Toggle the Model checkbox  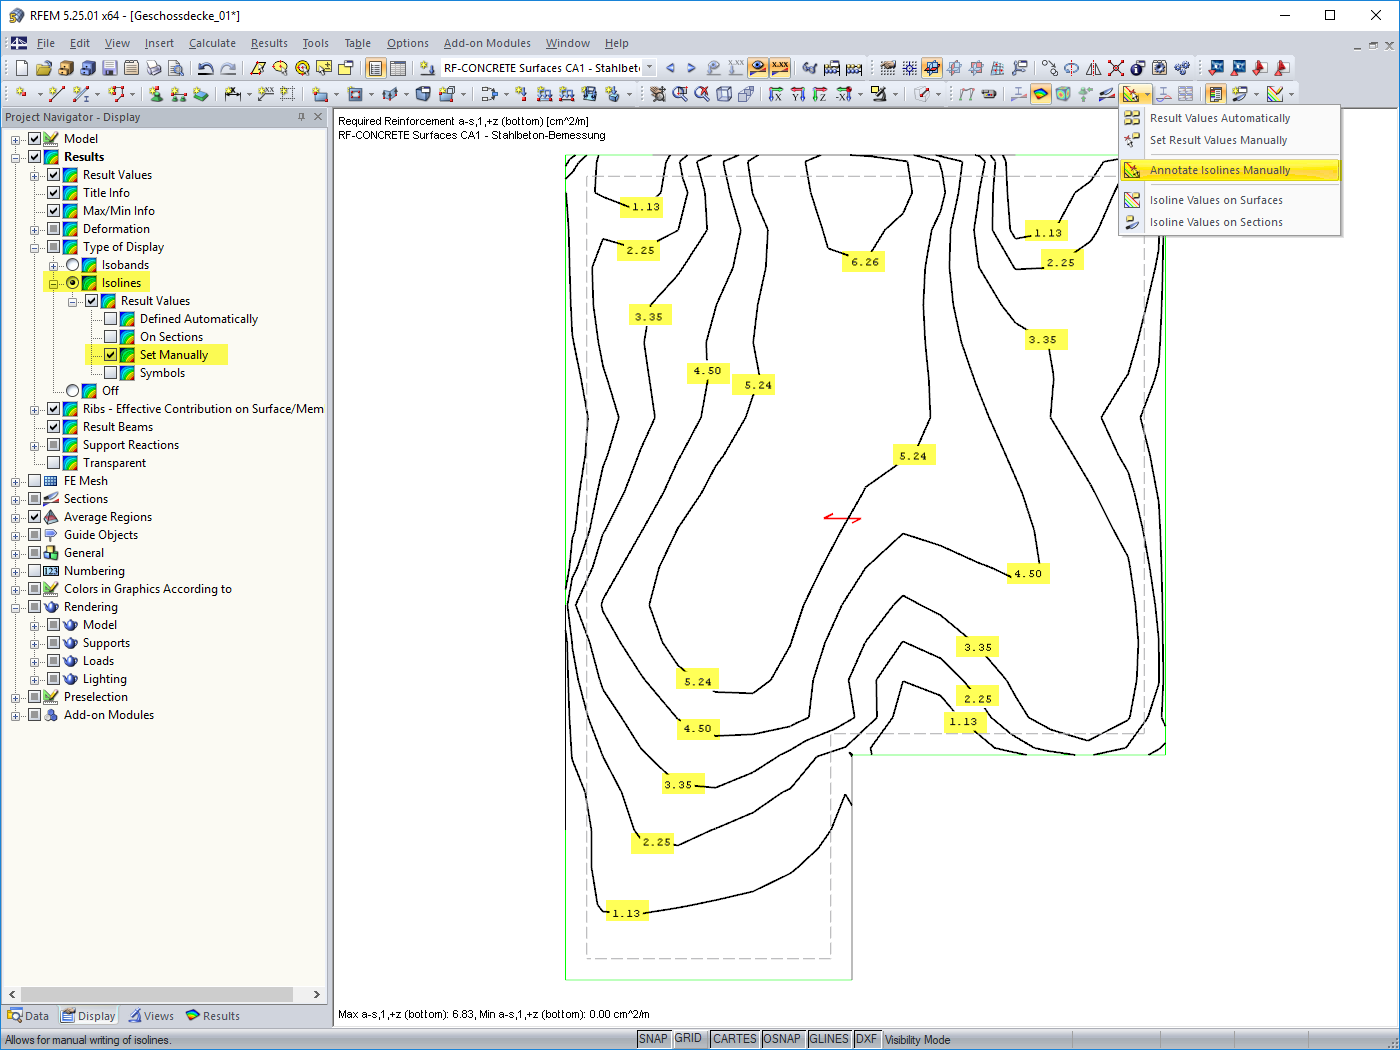click(35, 139)
